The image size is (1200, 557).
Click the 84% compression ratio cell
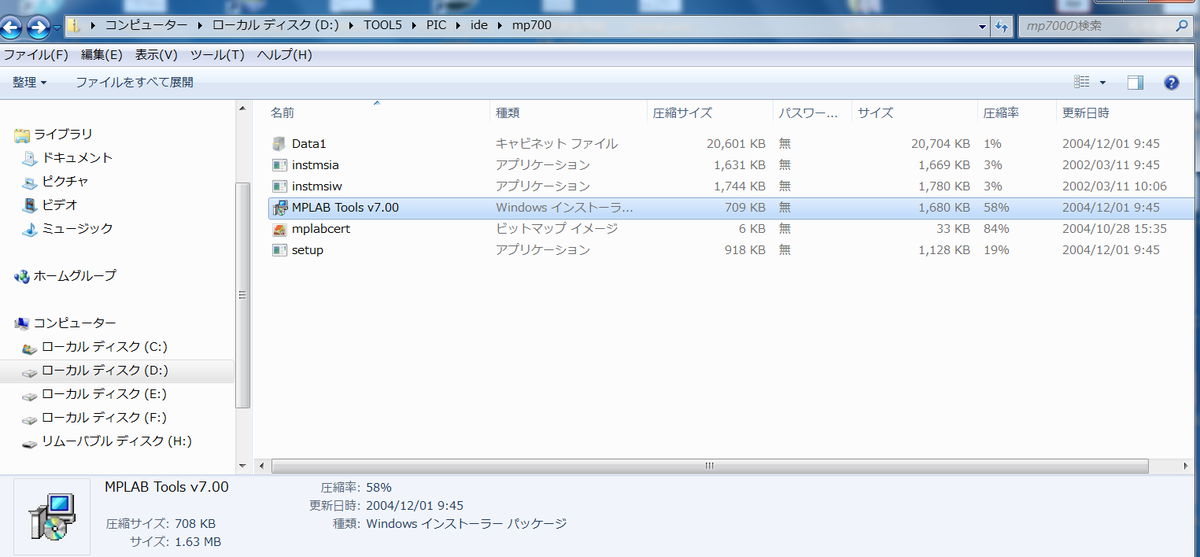pyautogui.click(x=996, y=229)
